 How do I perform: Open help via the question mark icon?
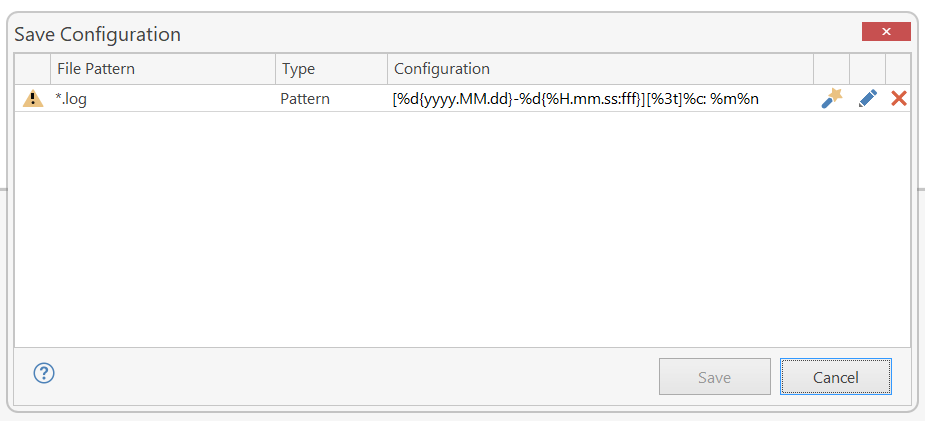(44, 373)
